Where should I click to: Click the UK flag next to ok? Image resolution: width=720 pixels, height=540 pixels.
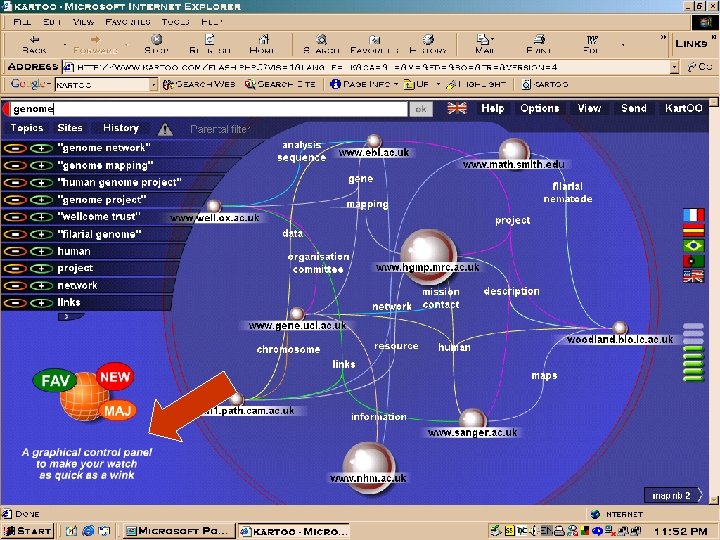pyautogui.click(x=457, y=108)
